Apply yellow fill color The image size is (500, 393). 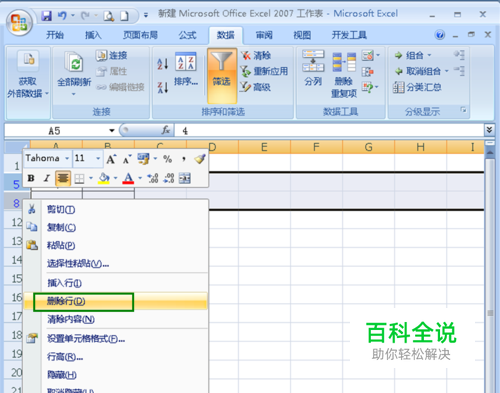104,178
